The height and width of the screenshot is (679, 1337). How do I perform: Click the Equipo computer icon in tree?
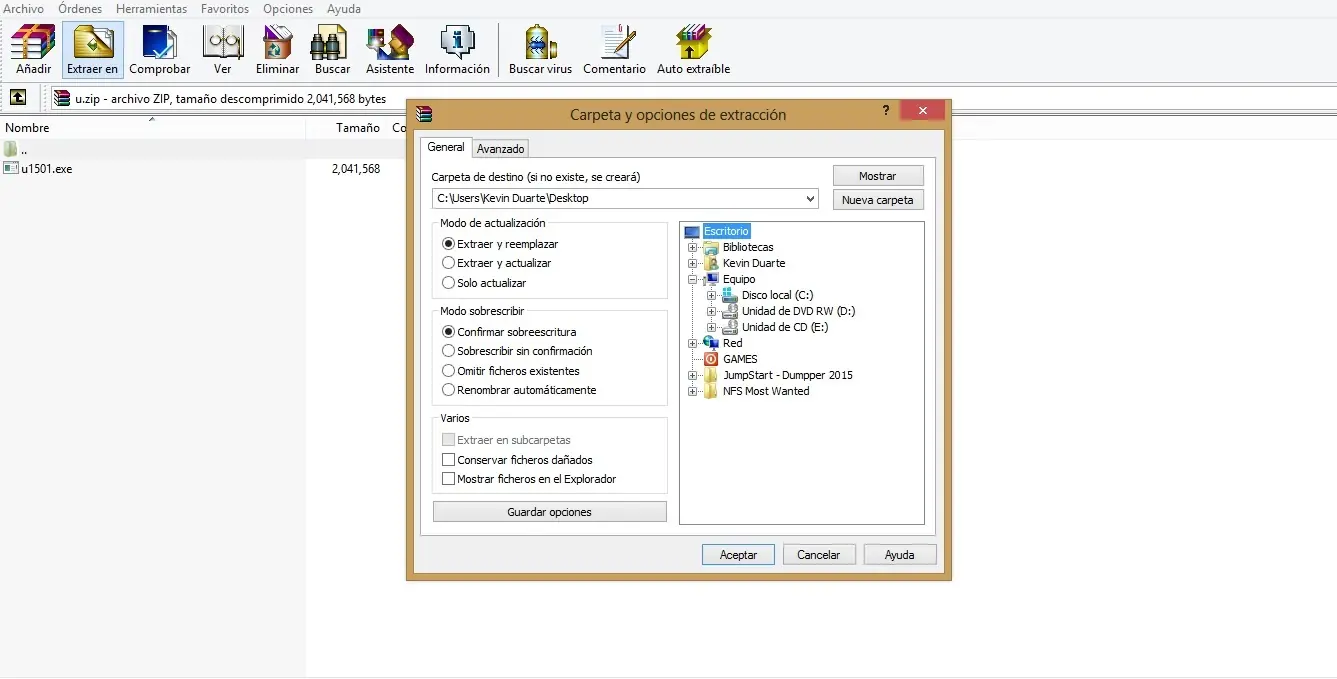coord(711,280)
